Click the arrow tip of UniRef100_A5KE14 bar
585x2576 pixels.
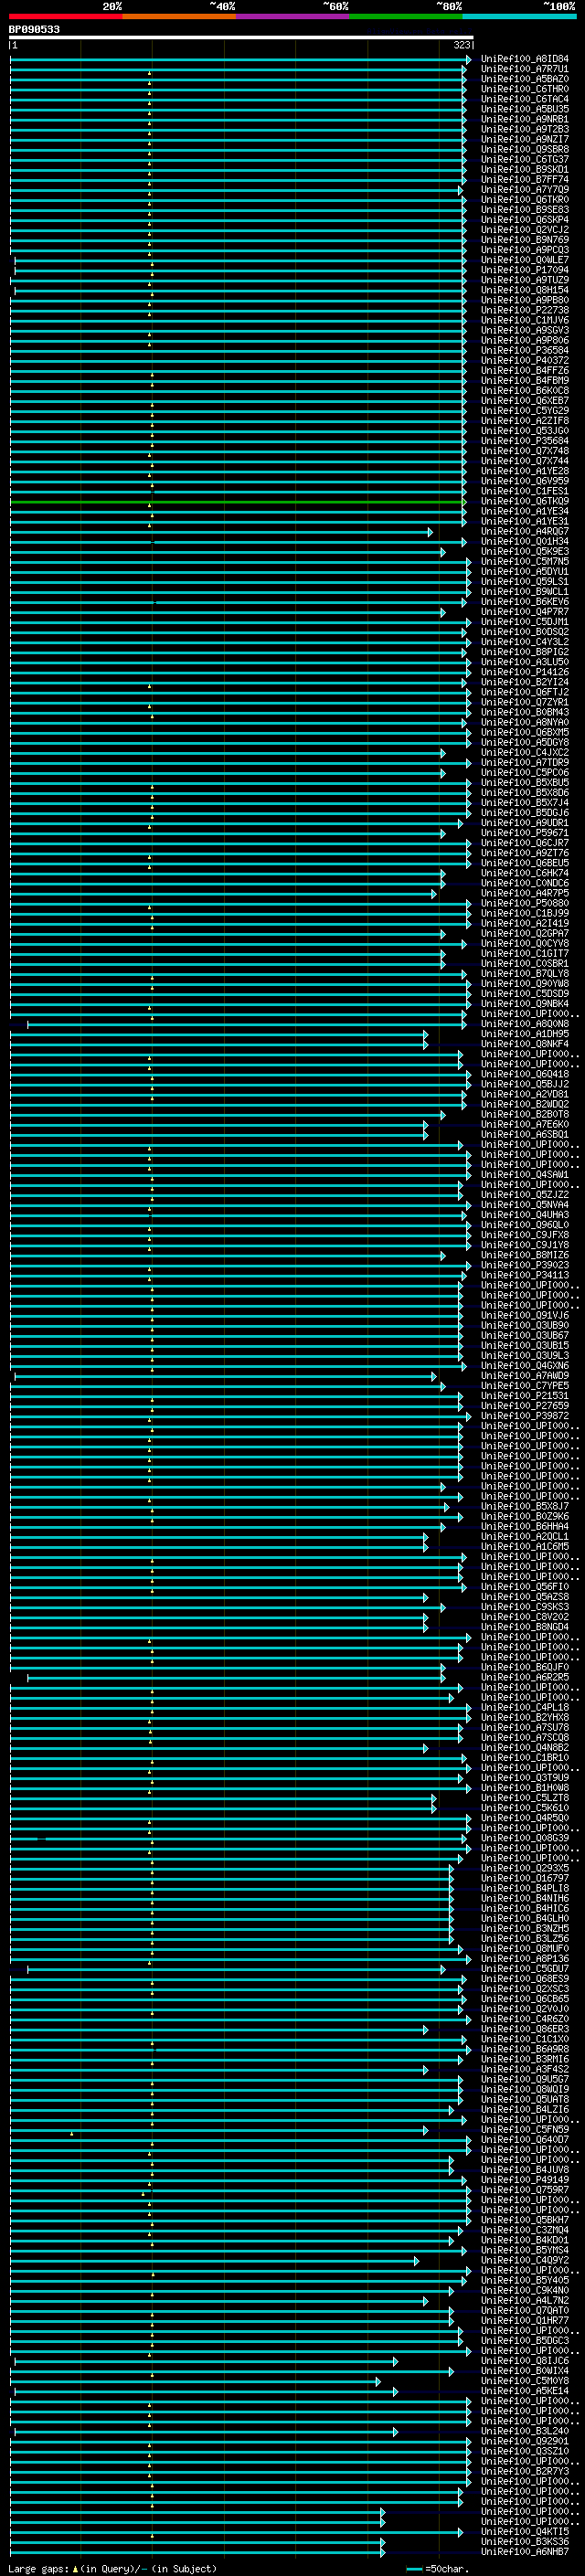pyautogui.click(x=396, y=2391)
